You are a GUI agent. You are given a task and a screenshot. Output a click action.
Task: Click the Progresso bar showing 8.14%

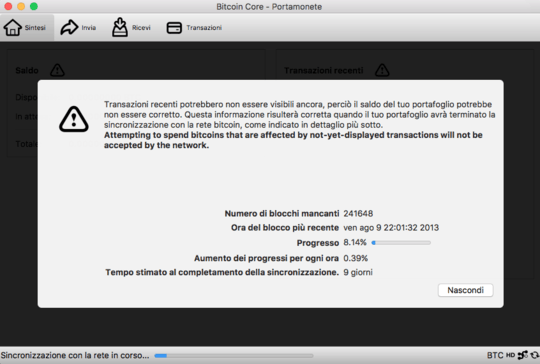pos(401,243)
